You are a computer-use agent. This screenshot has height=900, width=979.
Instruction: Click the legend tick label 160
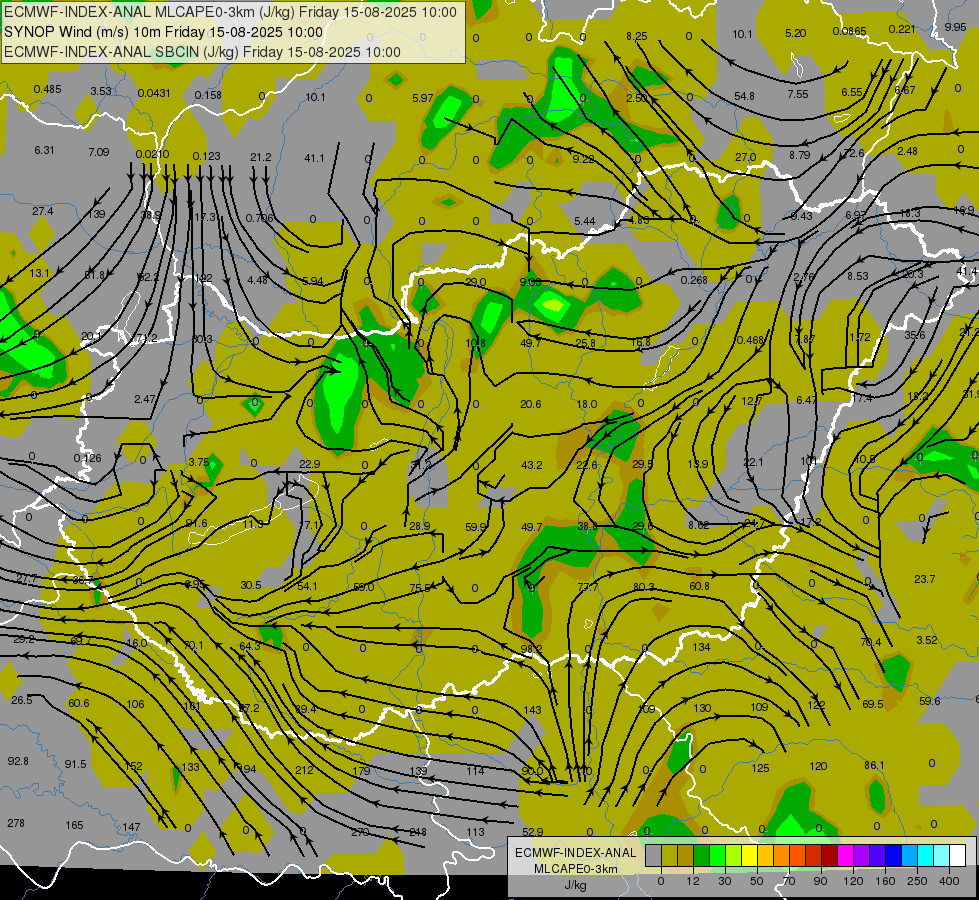(x=885, y=881)
